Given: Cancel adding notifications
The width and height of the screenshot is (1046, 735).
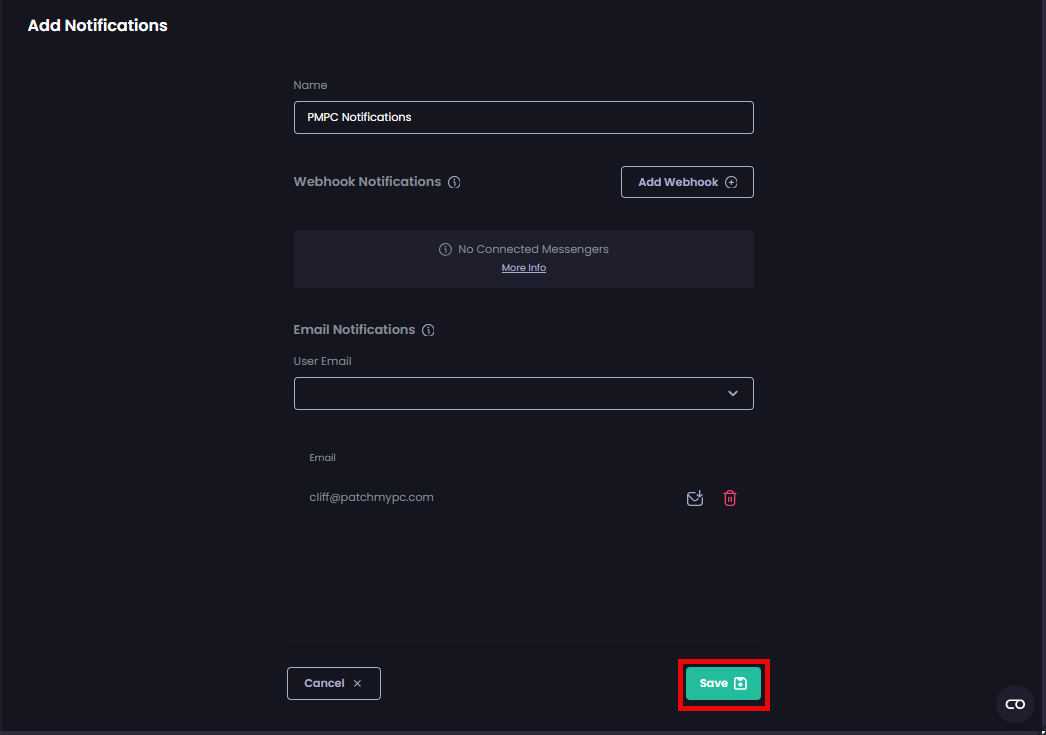Looking at the screenshot, I should pyautogui.click(x=333, y=684).
